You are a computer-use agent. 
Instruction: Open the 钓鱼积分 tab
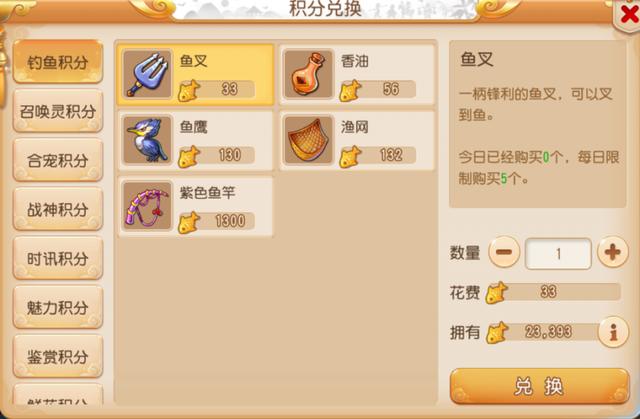point(58,62)
